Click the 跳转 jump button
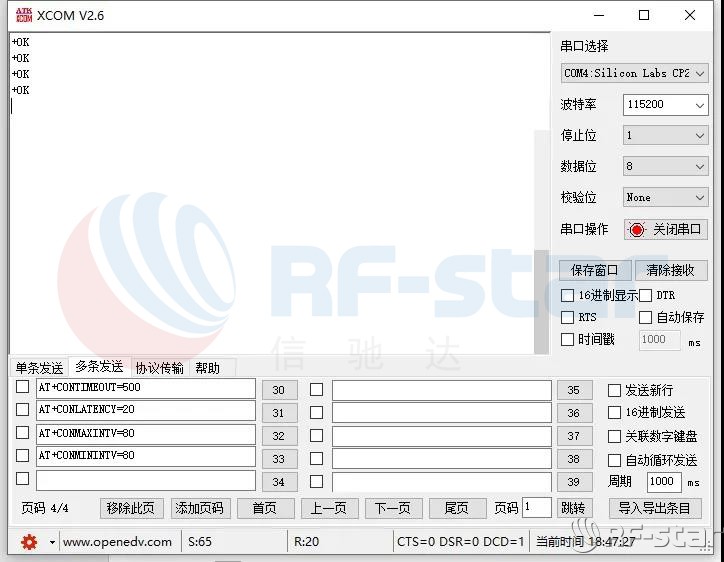 (x=574, y=508)
